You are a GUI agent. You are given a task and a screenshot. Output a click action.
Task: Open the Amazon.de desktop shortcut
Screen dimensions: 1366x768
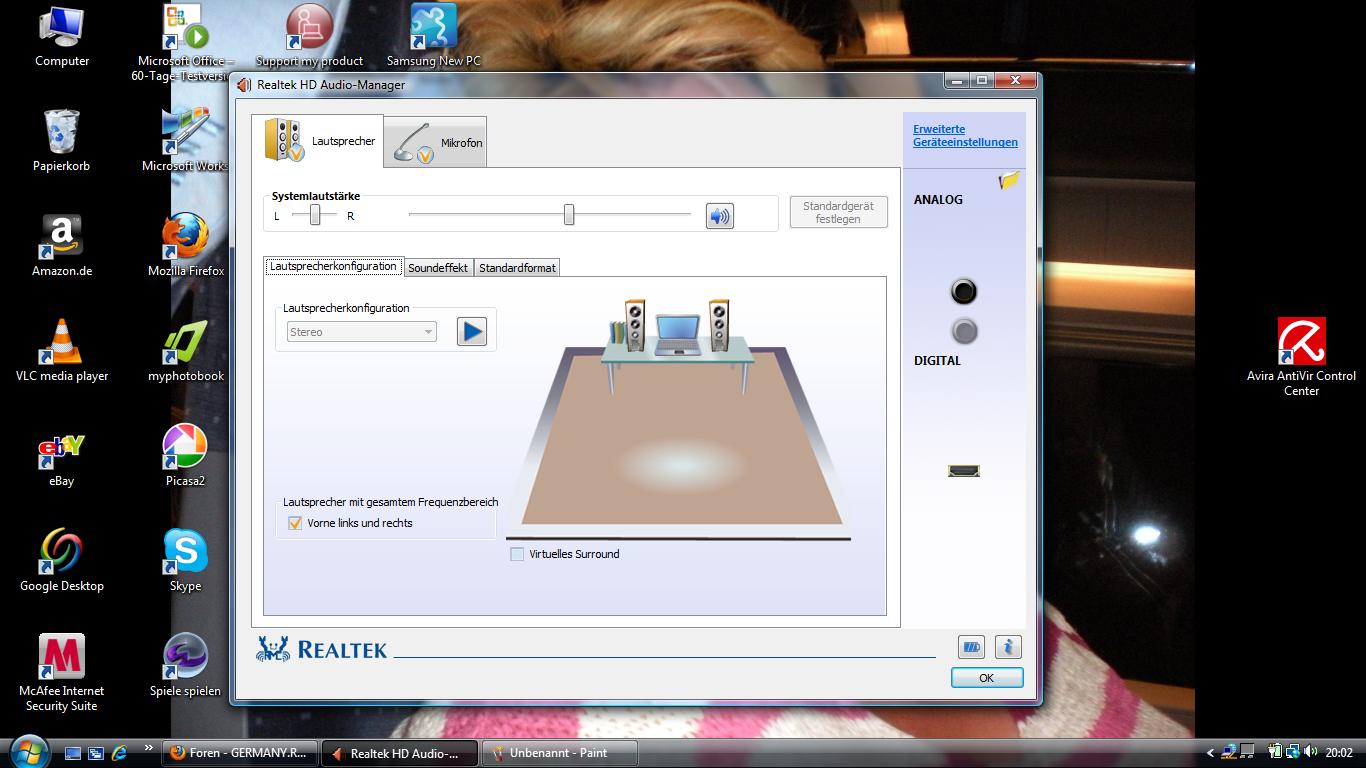pyautogui.click(x=62, y=246)
